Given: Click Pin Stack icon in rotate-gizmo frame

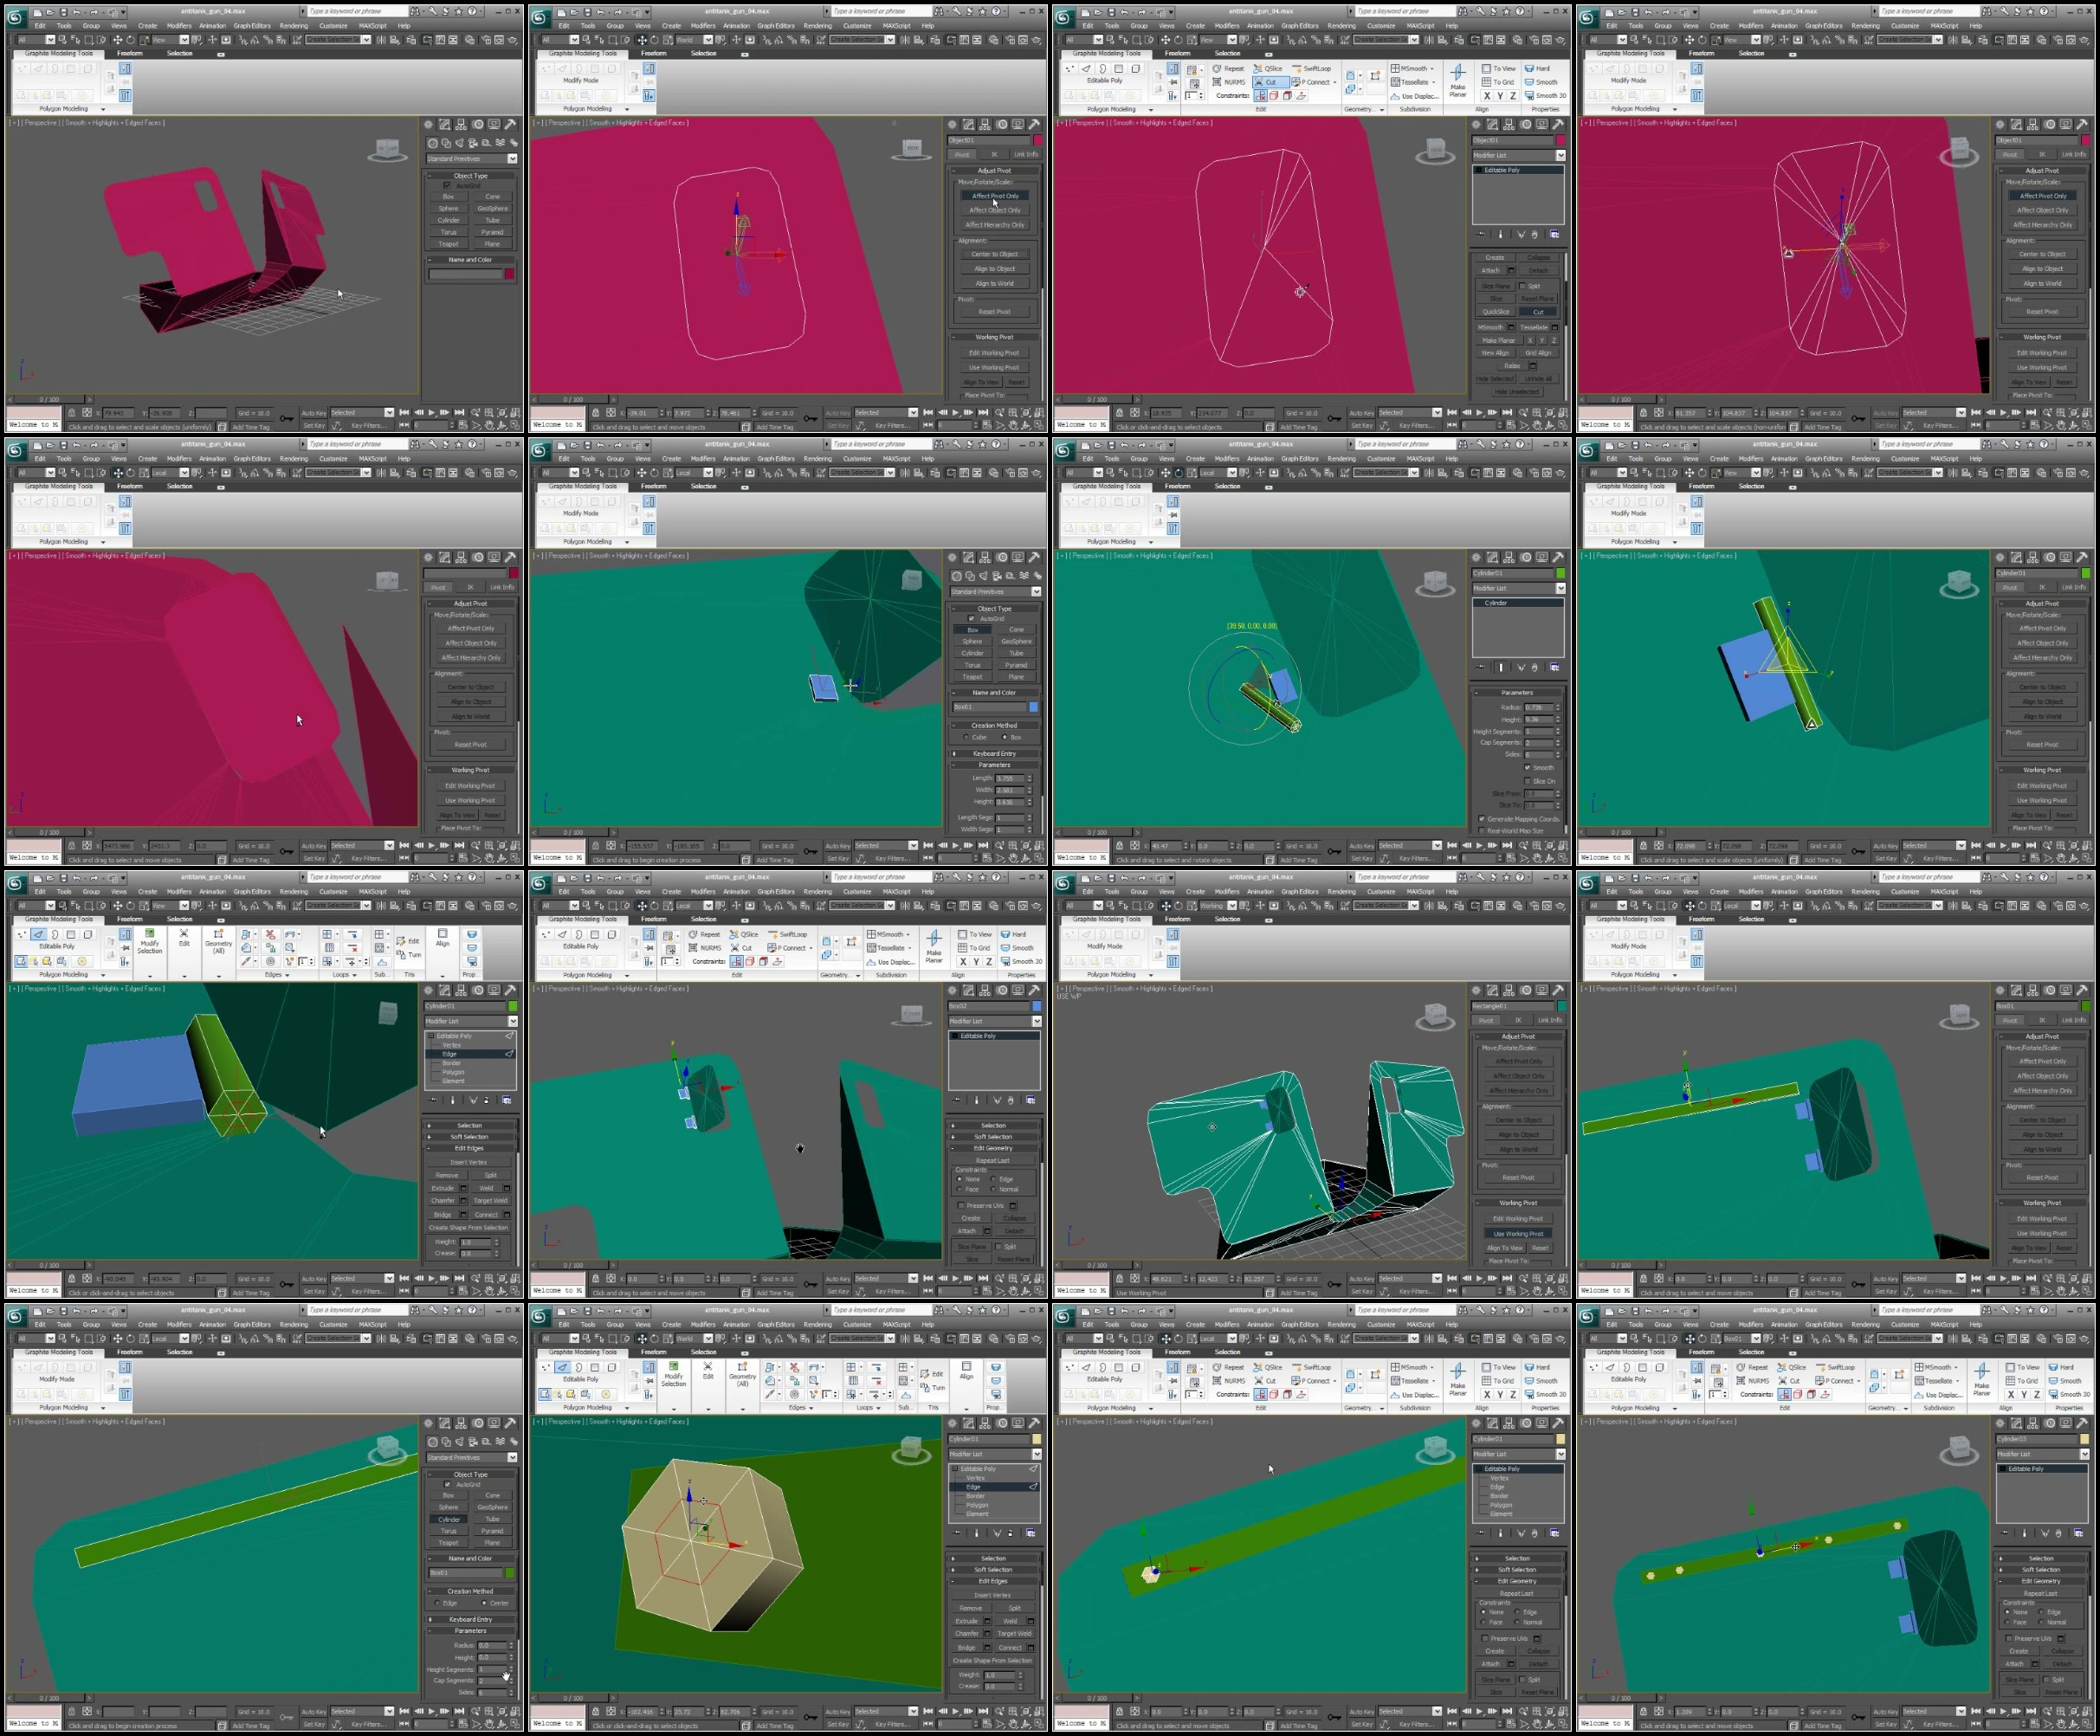Looking at the screenshot, I should 1481,667.
